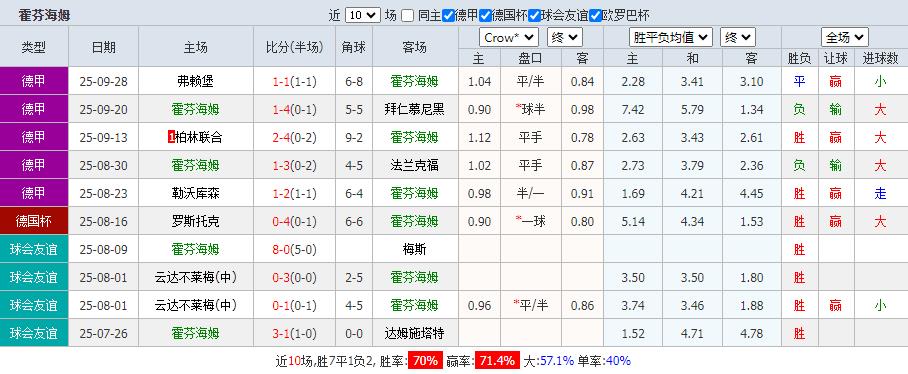Click the 71.4% handicap win rate badge
The image size is (908, 374).
tap(497, 361)
